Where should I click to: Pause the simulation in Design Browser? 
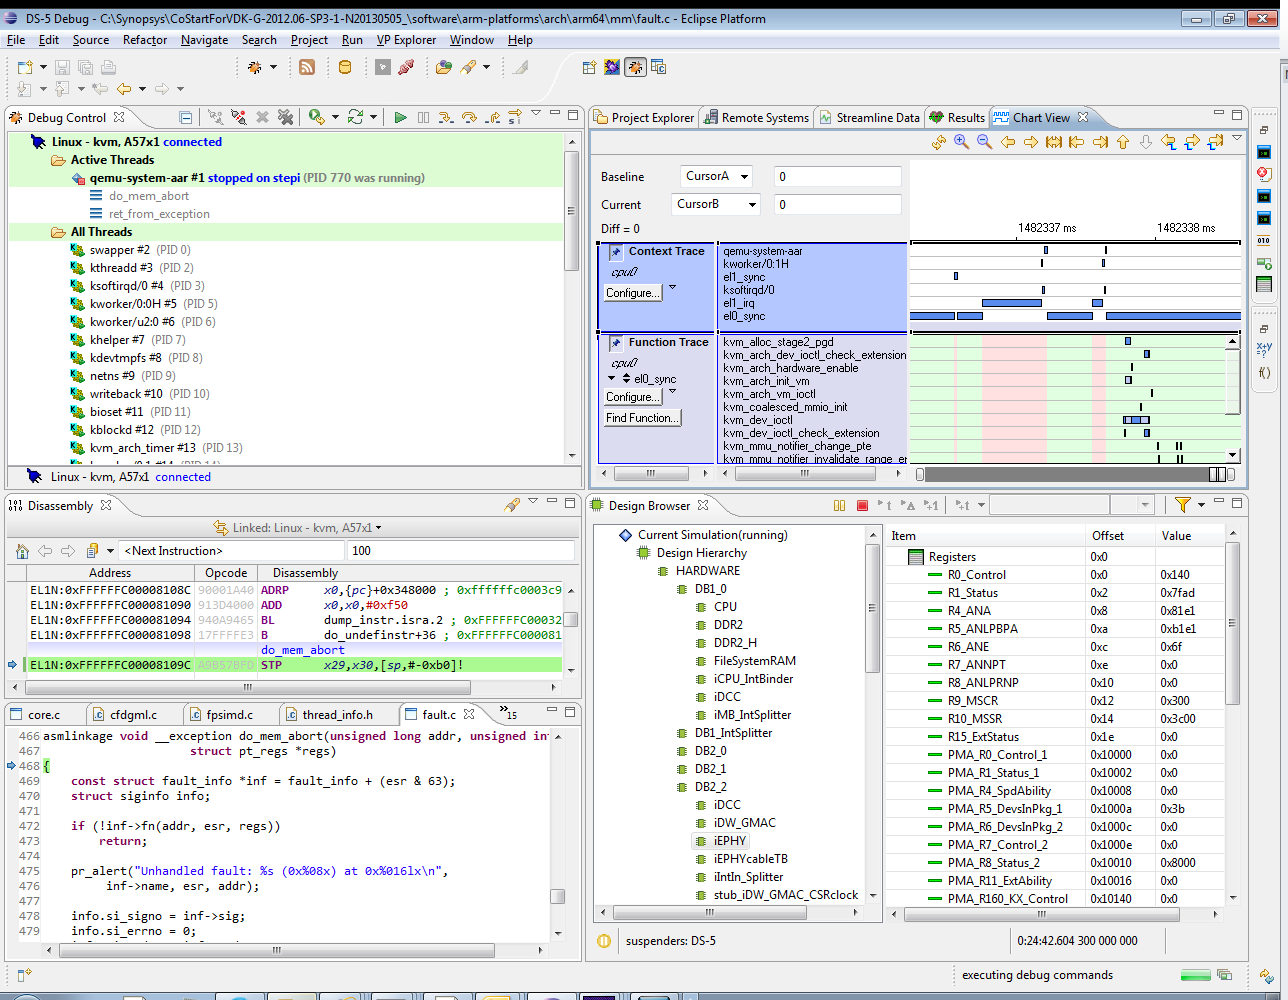[x=839, y=506]
